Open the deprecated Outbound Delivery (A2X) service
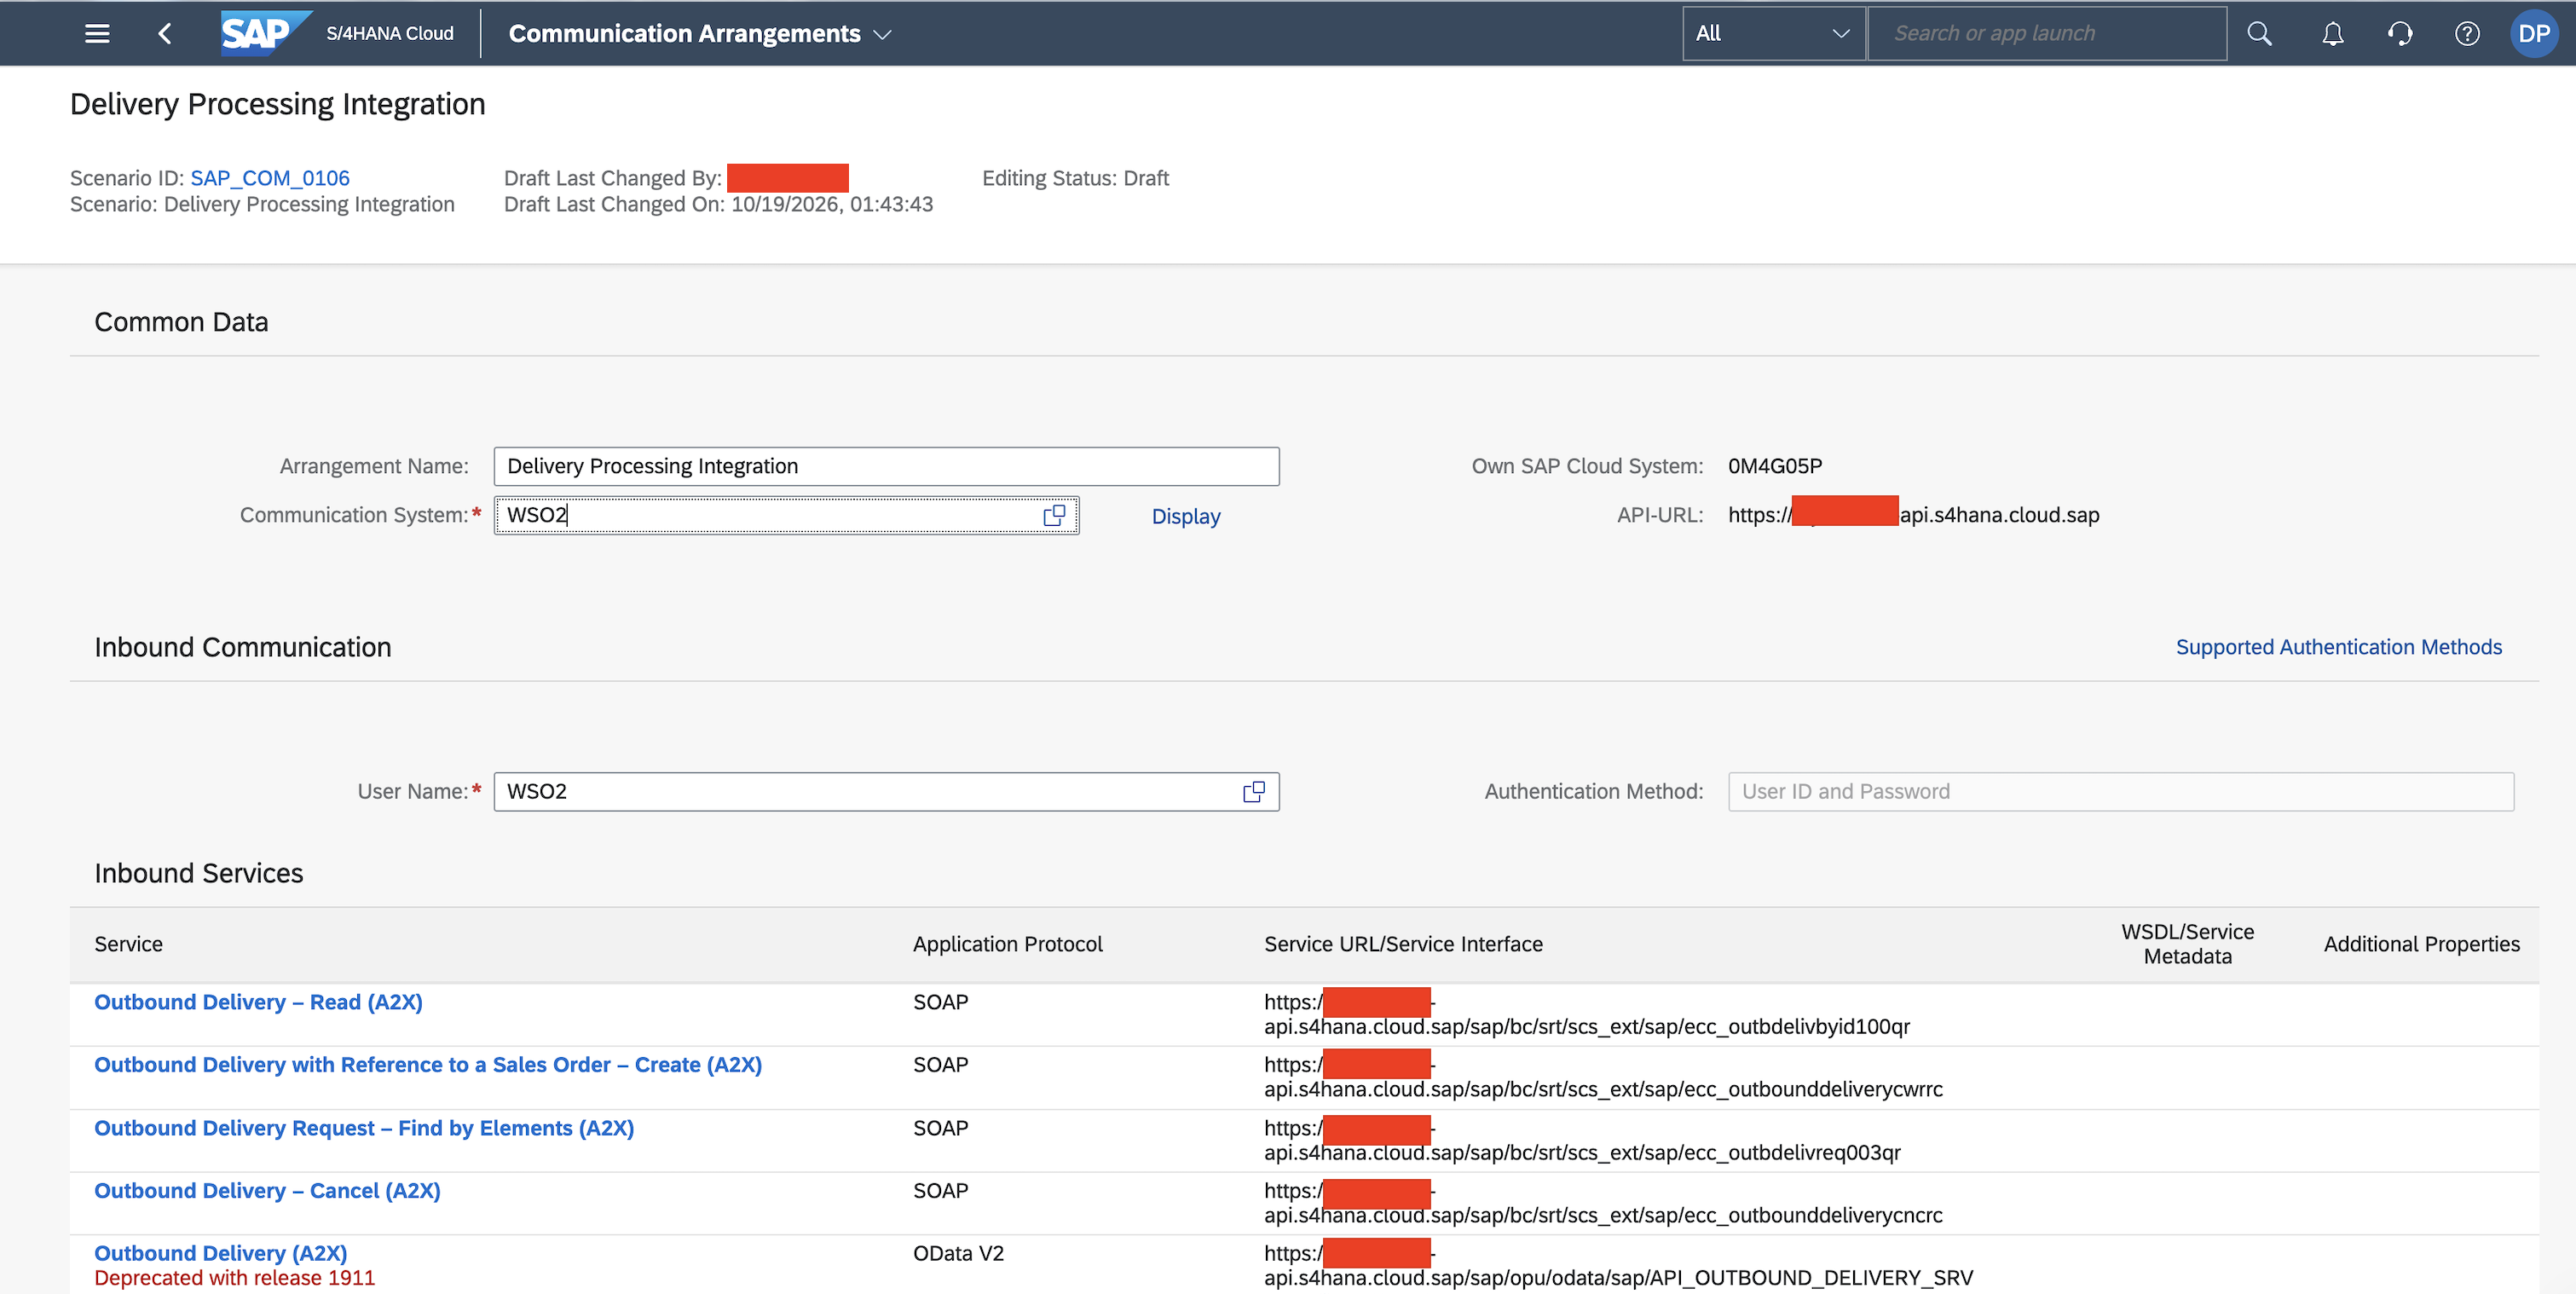The width and height of the screenshot is (2576, 1294). pyautogui.click(x=221, y=1253)
